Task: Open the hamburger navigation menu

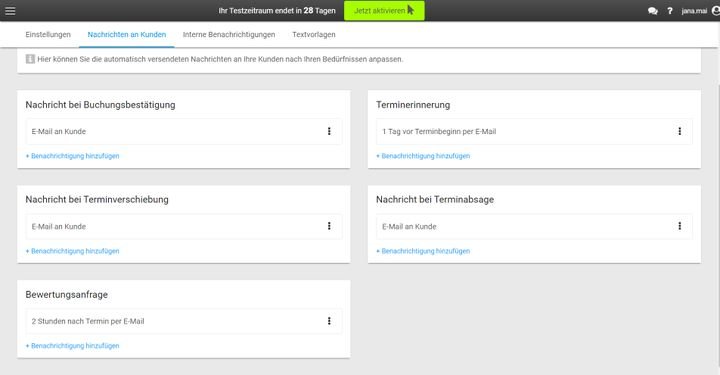Action: coord(10,11)
